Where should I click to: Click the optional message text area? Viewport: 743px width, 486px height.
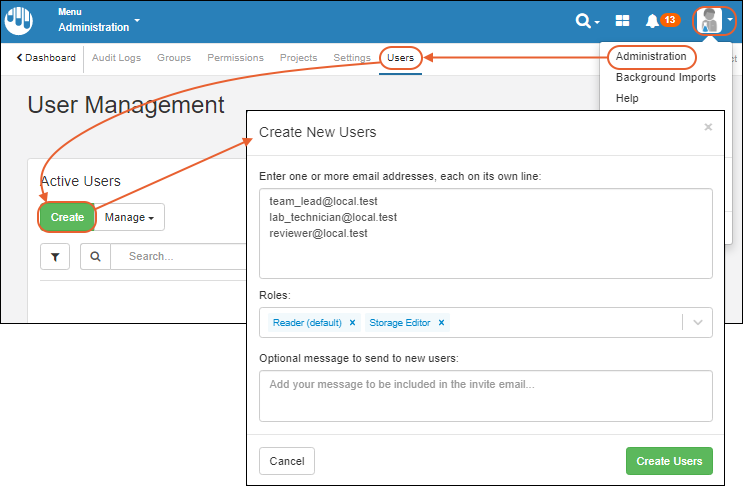[485, 395]
